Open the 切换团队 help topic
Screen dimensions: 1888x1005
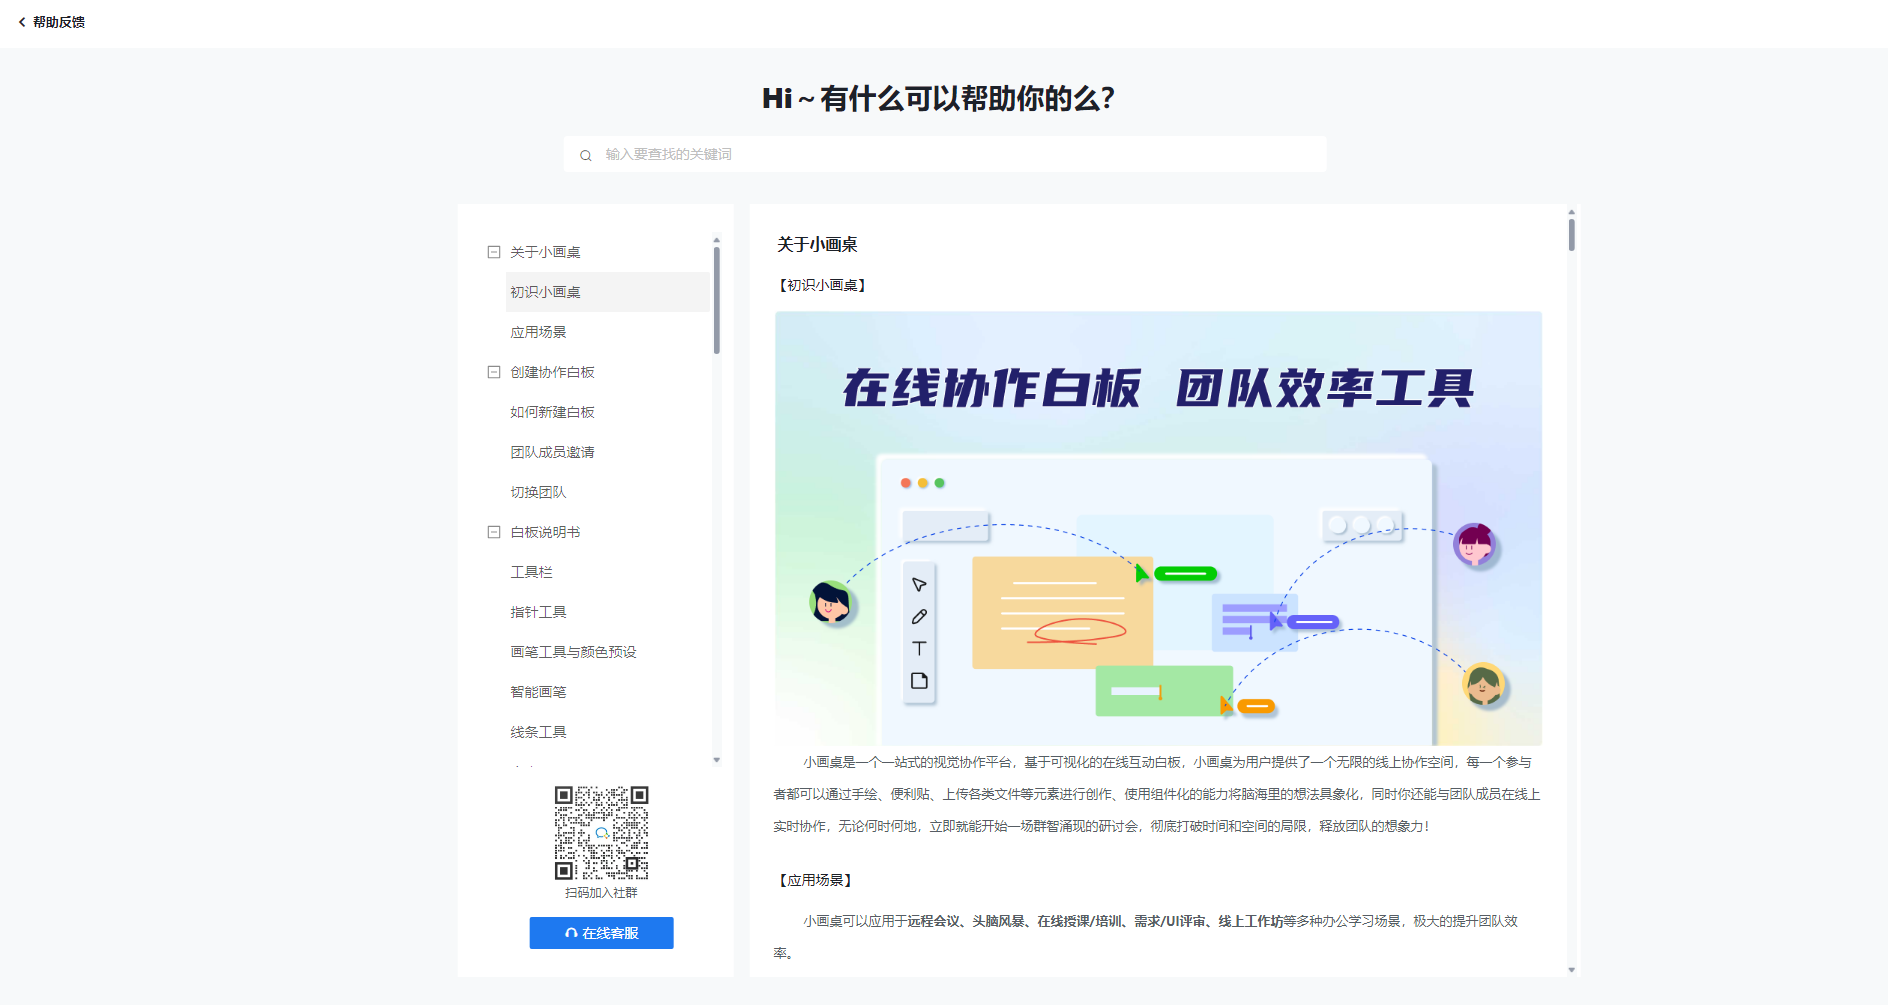[538, 492]
